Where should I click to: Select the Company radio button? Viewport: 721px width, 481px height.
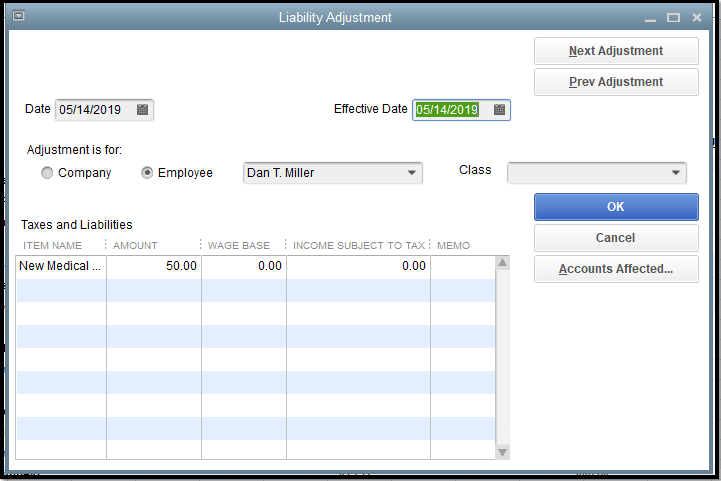pyautogui.click(x=47, y=173)
